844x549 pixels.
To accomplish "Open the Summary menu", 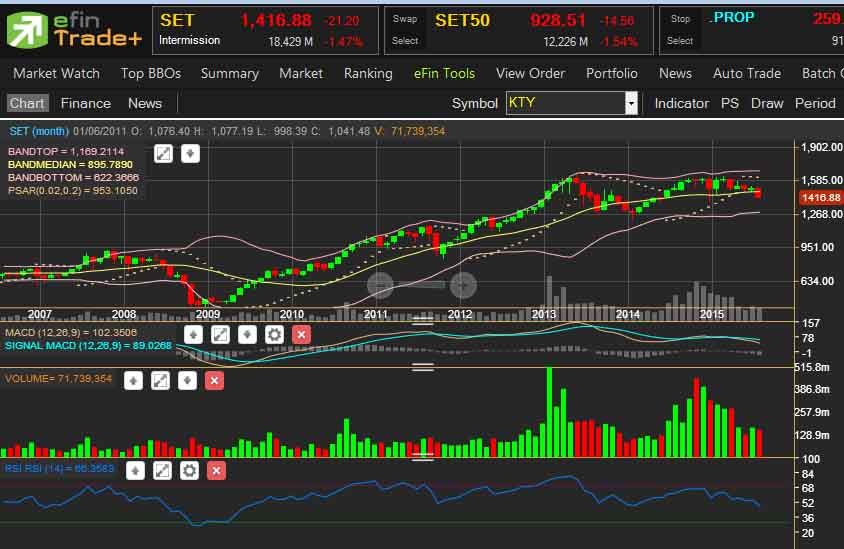I will click(x=230, y=73).
